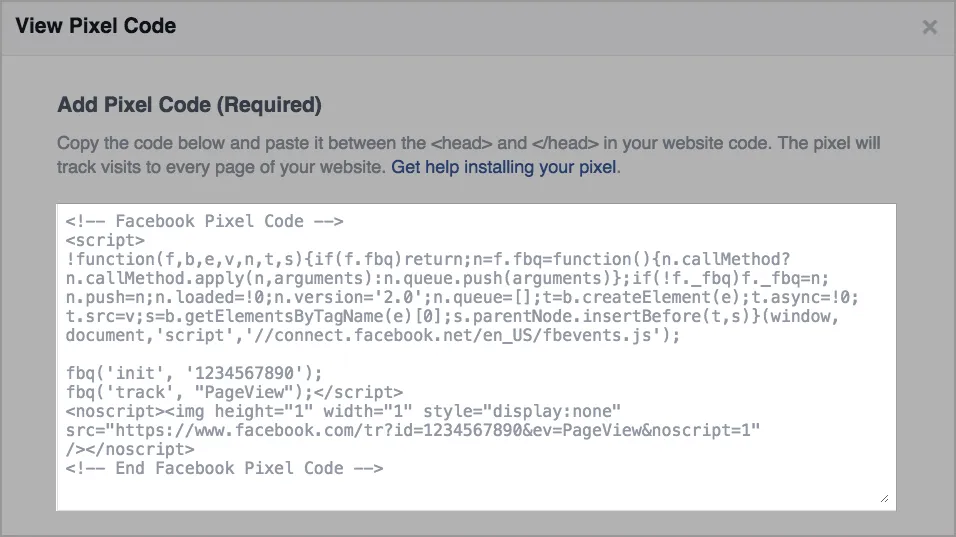This screenshot has width=956, height=537.
Task: Click the Add Pixel Code (Required) heading
Action: tap(190, 105)
